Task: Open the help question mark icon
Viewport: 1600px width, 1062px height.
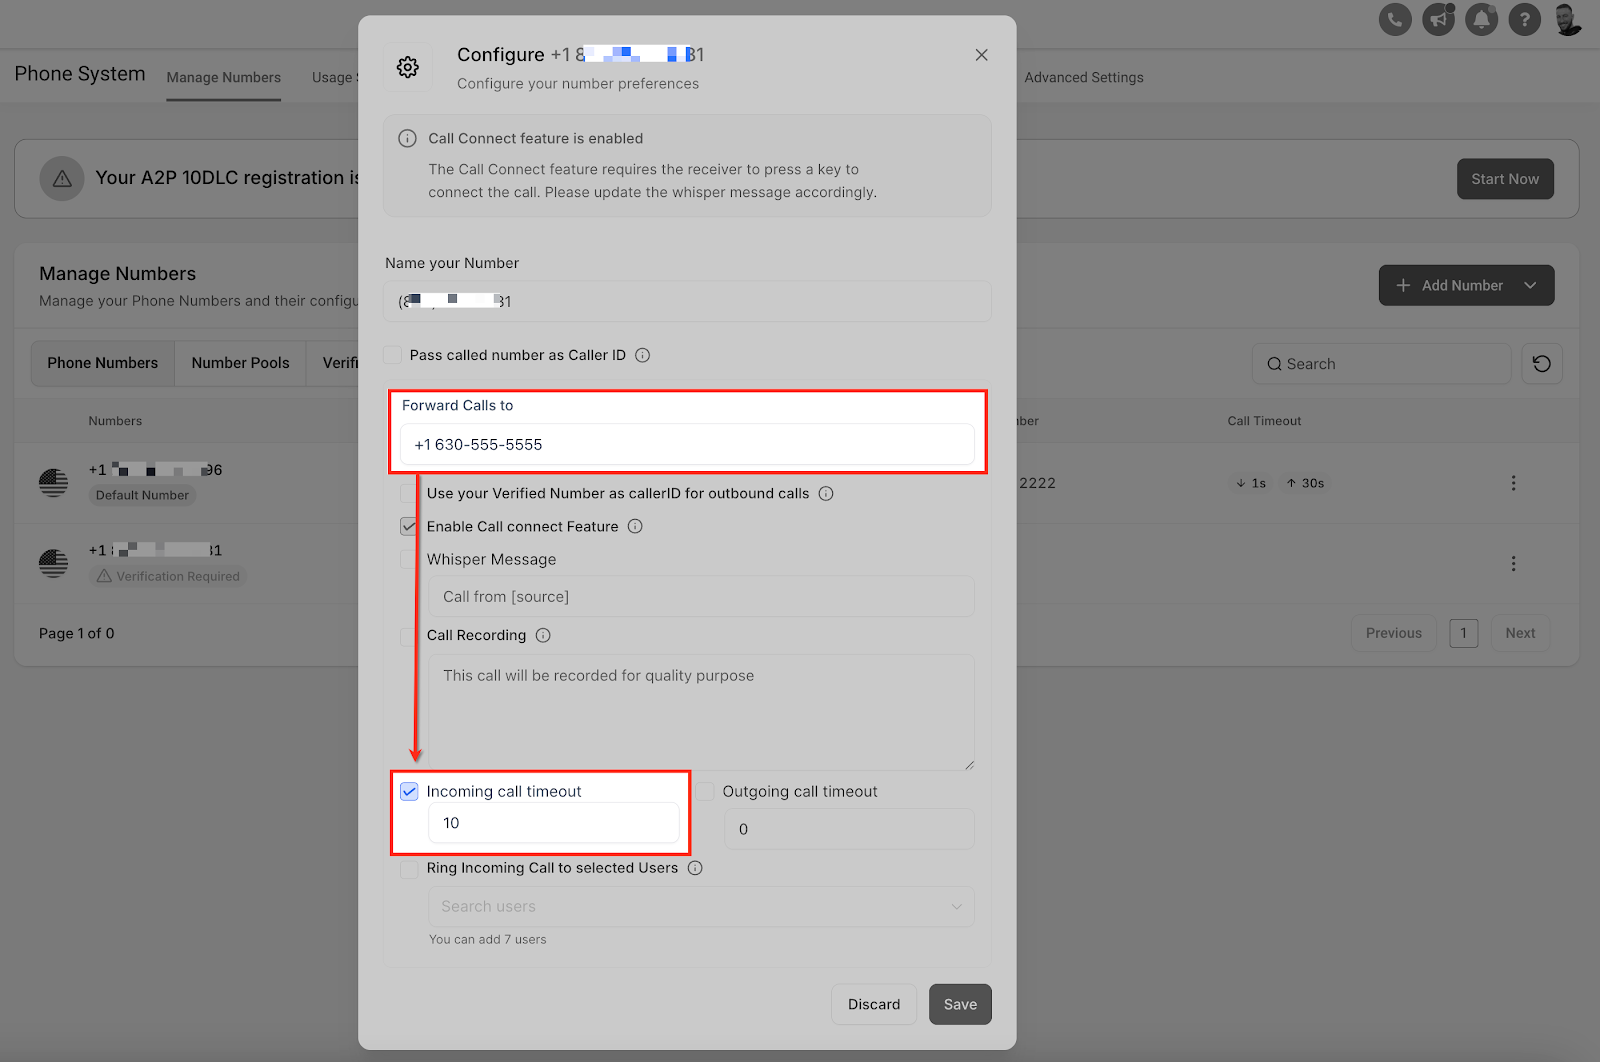Action: [x=1524, y=19]
